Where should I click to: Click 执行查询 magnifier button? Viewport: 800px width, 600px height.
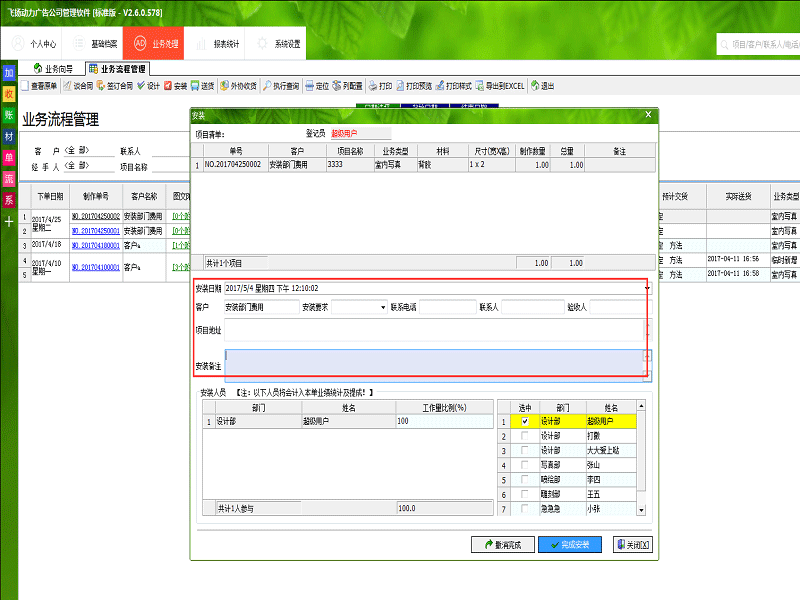click(281, 86)
